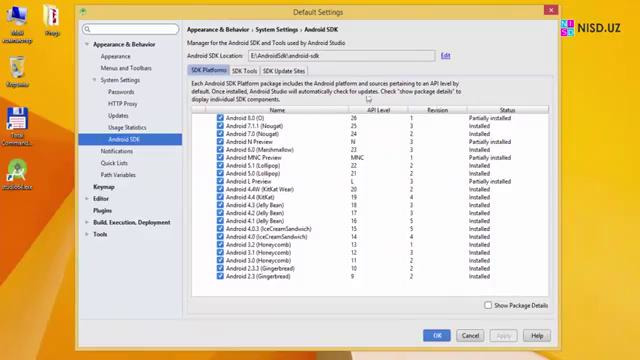Click System Settings in the breadcrumb path
The image size is (640, 360).
tap(277, 29)
